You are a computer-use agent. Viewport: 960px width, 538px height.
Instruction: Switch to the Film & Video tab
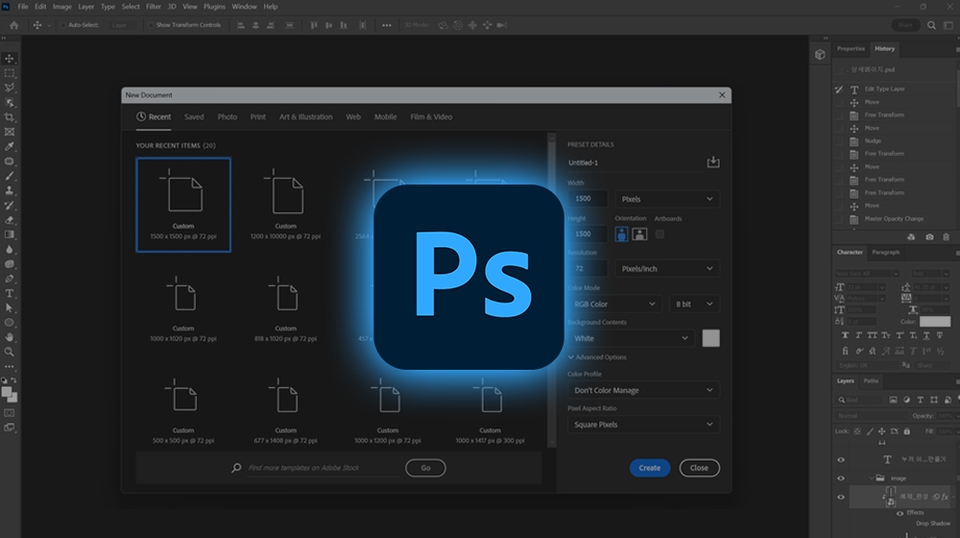click(431, 117)
